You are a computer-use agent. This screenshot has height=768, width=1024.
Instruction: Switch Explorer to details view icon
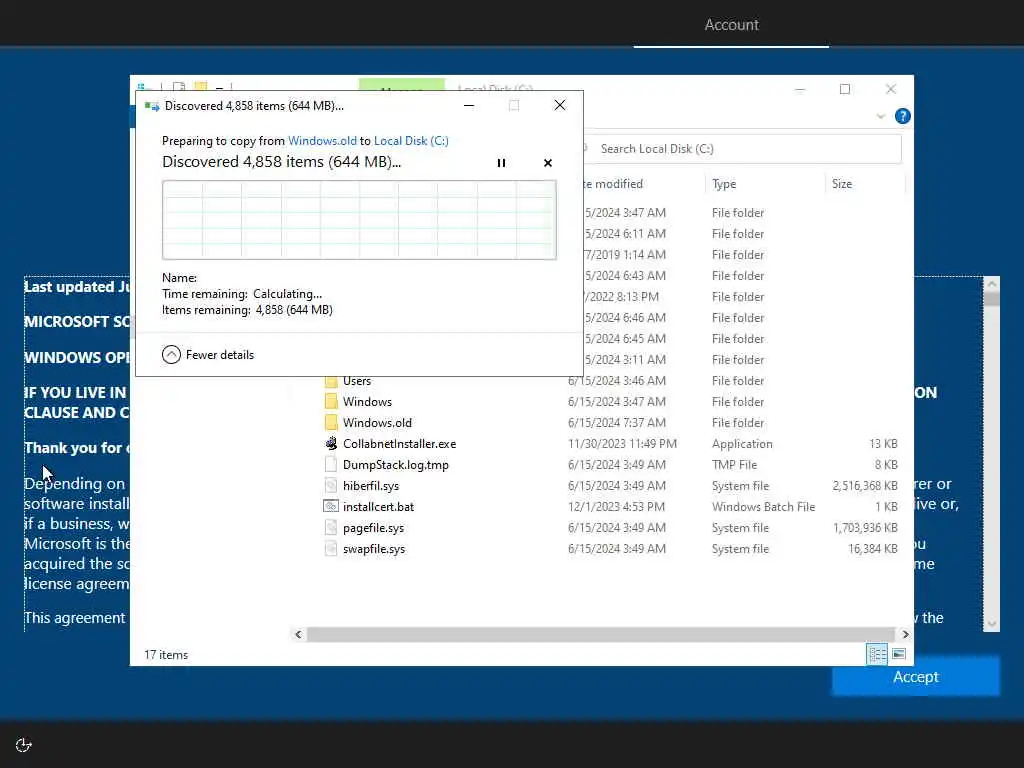877,654
